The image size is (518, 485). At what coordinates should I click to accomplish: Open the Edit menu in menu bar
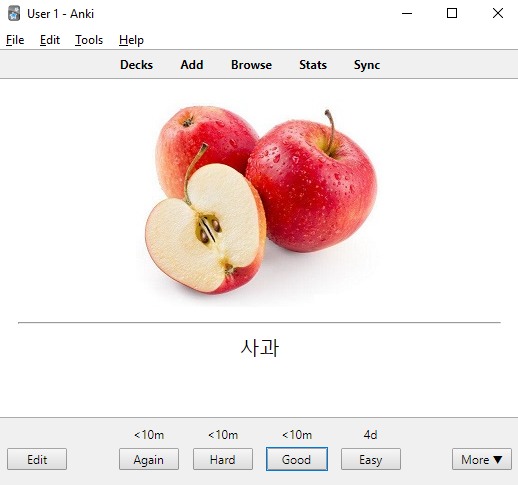[x=50, y=40]
